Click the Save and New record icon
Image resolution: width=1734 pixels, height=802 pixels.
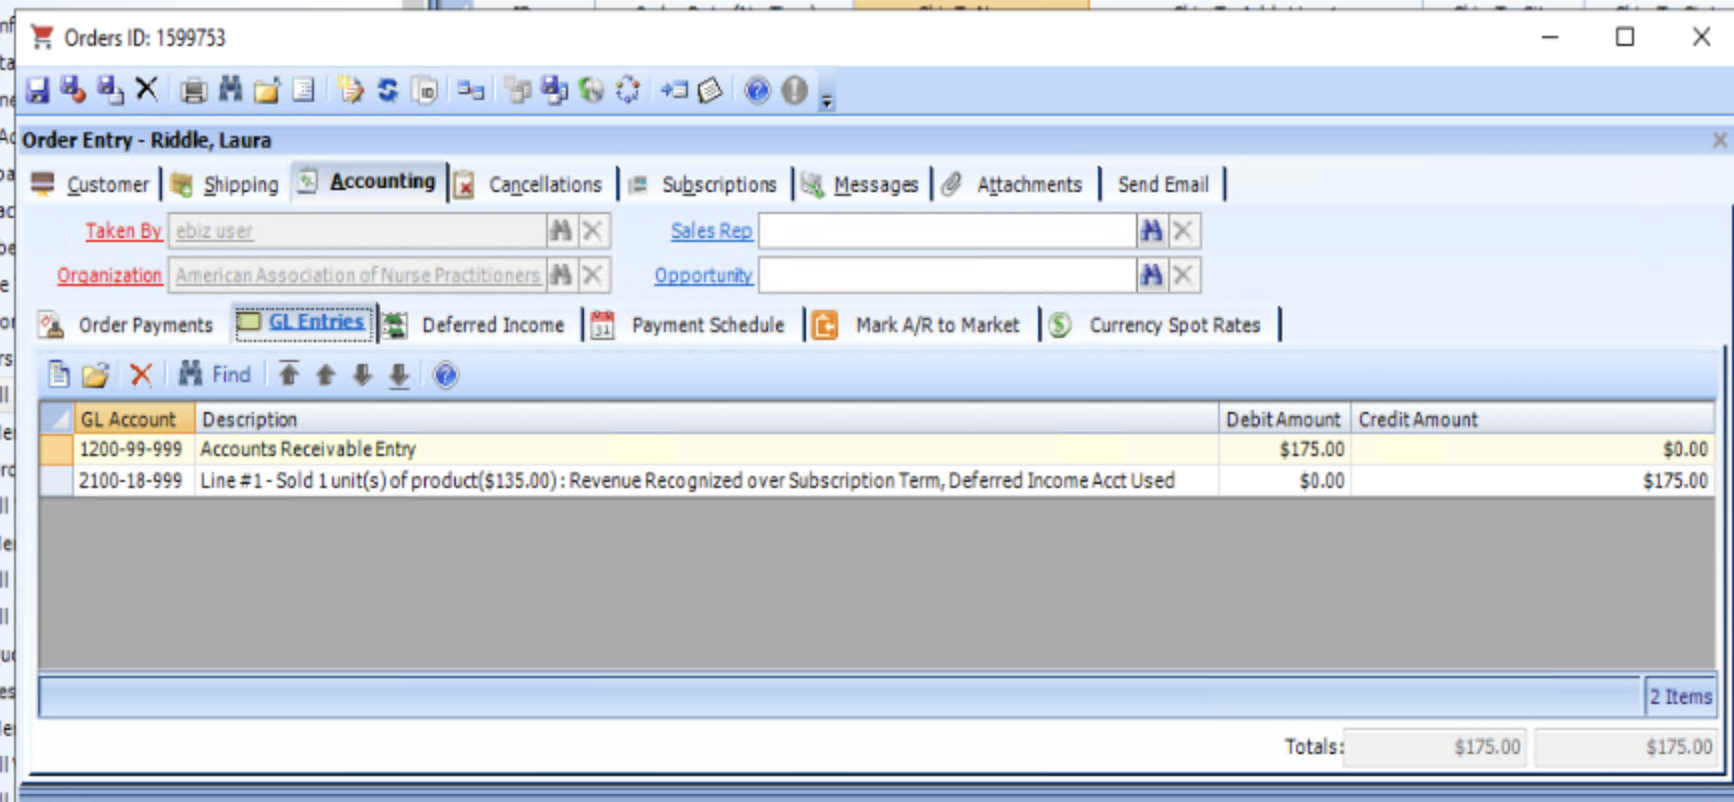tap(110, 90)
